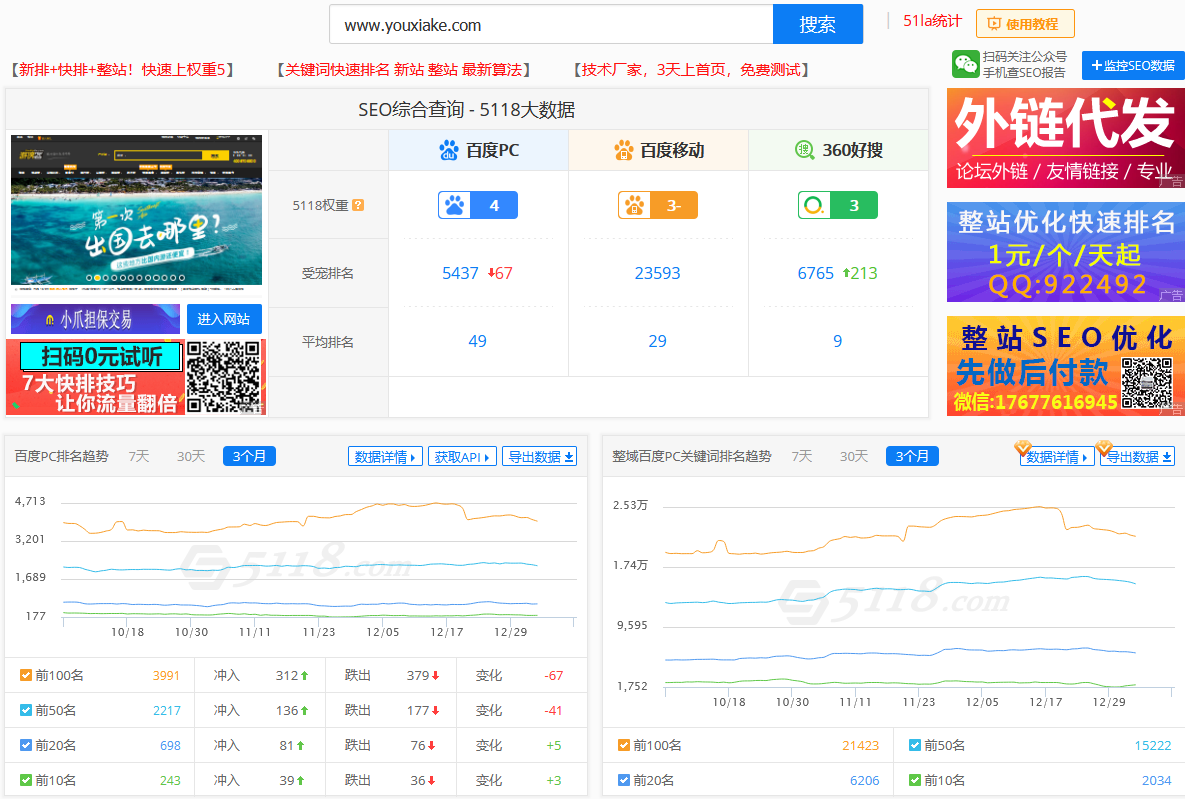This screenshot has width=1185, height=799.
Task: Click the QR code beside 扫码0元试听
Action: pyautogui.click(x=224, y=376)
